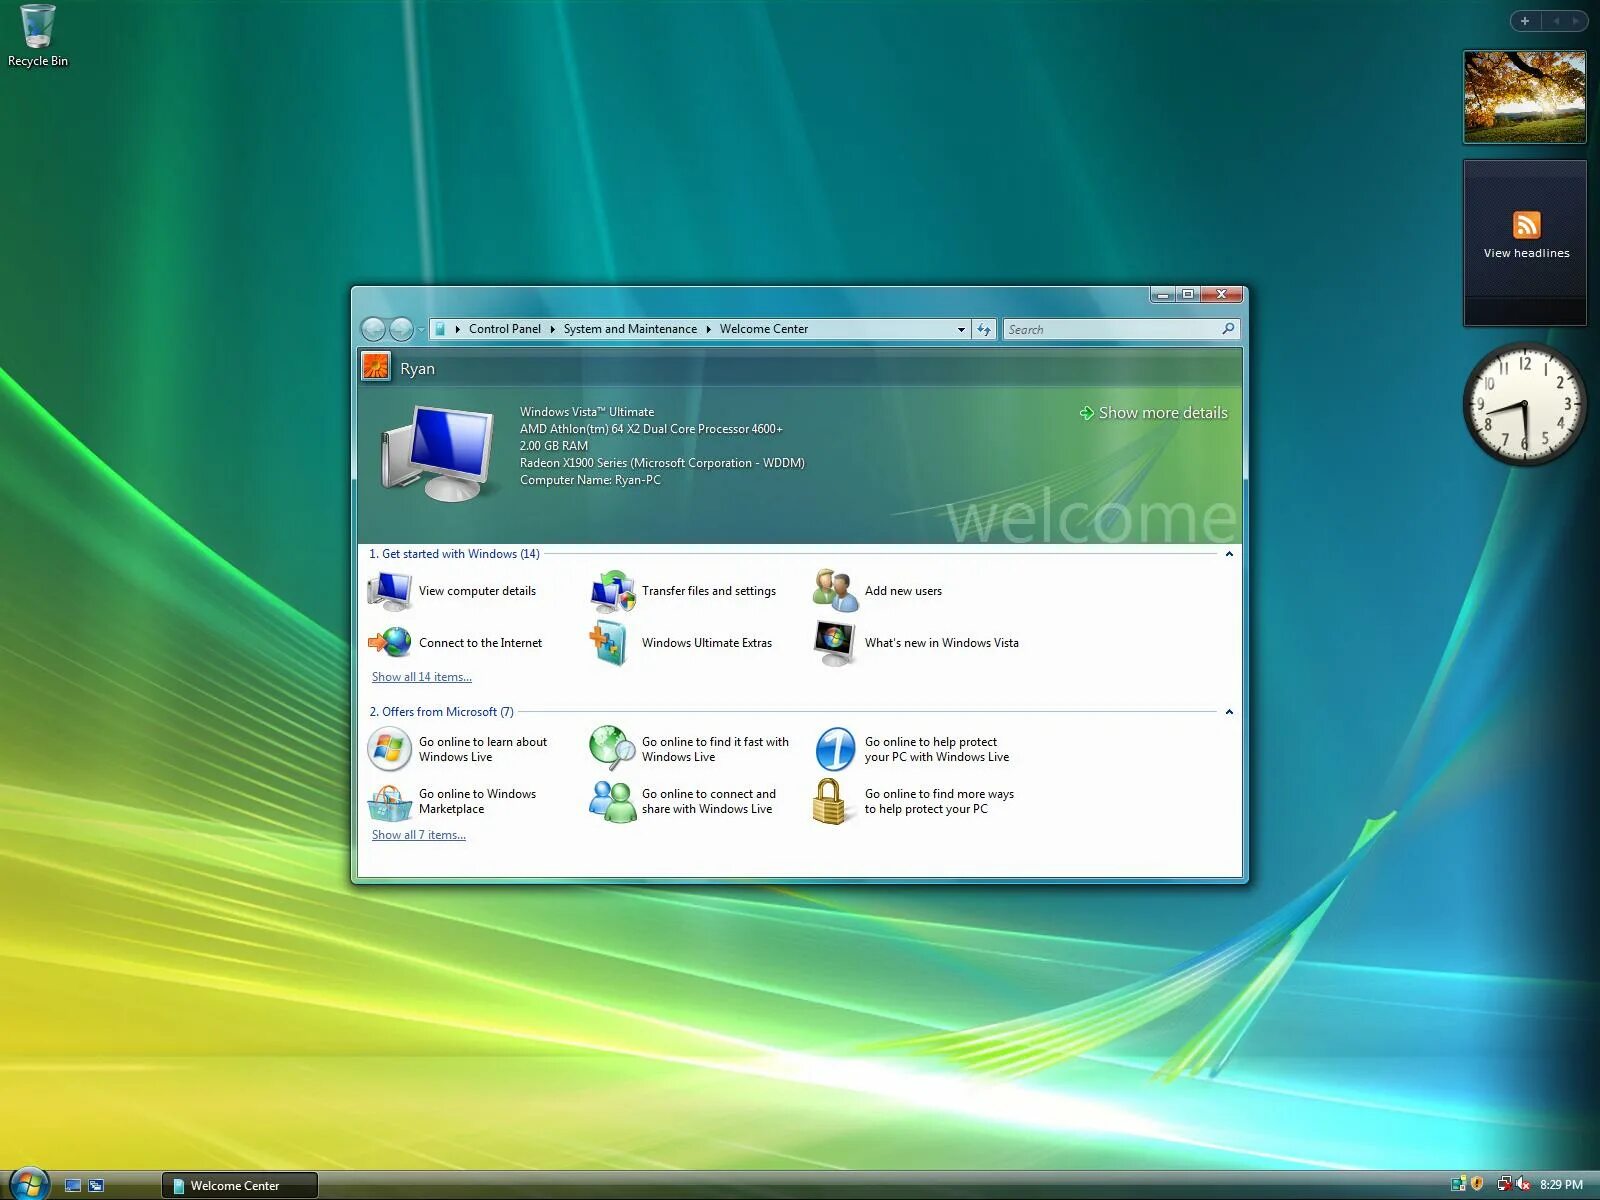This screenshot has height=1200, width=1600.
Task: Select Control Panel in the address breadcrumb
Action: coord(504,329)
